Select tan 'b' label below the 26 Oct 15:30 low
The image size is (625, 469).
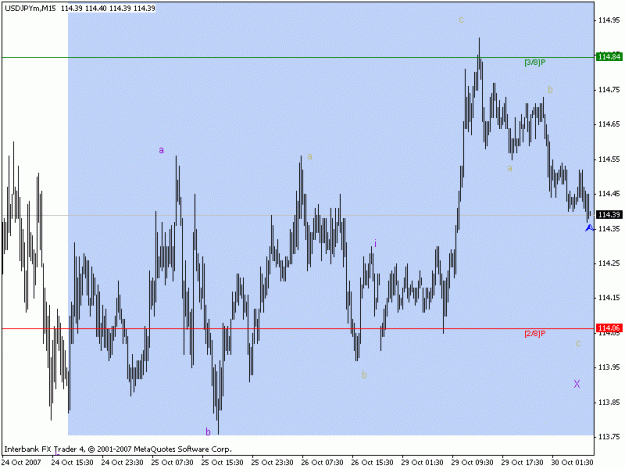pos(364,375)
